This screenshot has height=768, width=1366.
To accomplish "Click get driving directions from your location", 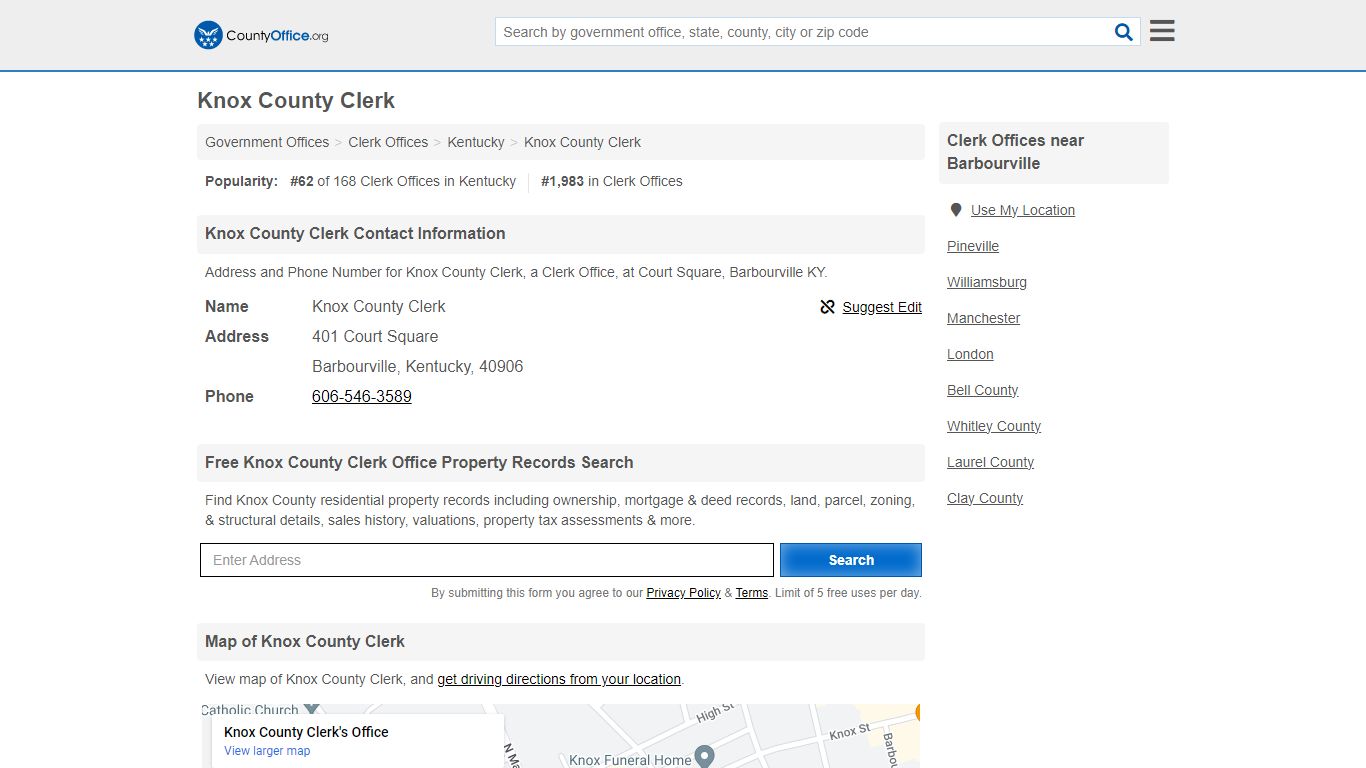I will pos(559,679).
